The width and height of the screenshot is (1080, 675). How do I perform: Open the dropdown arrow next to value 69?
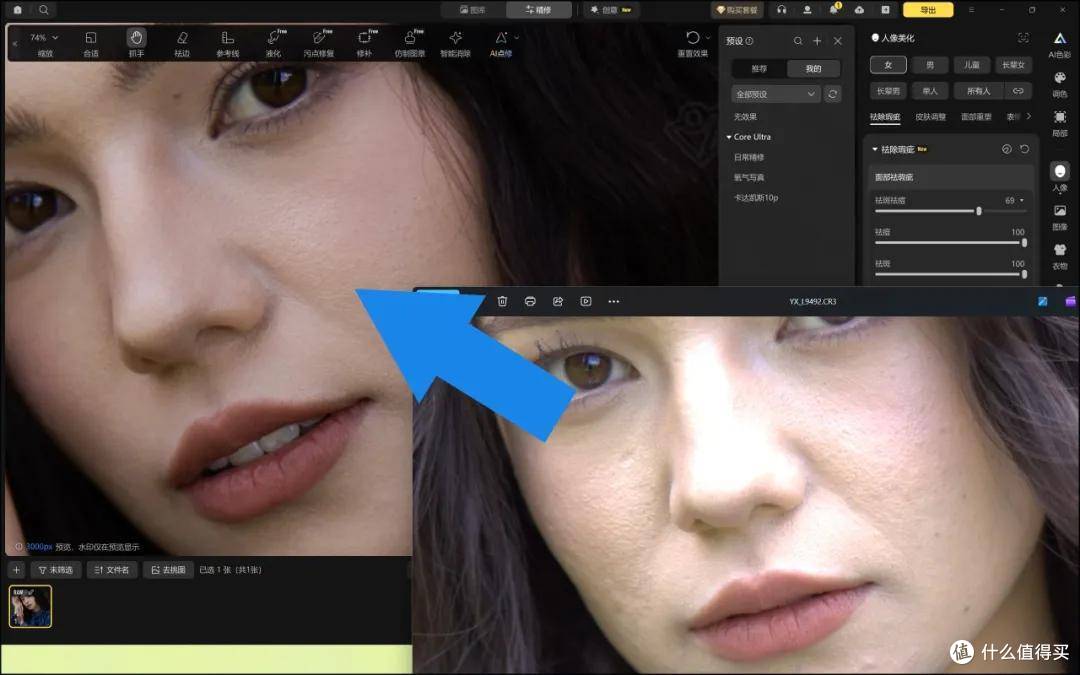1021,200
